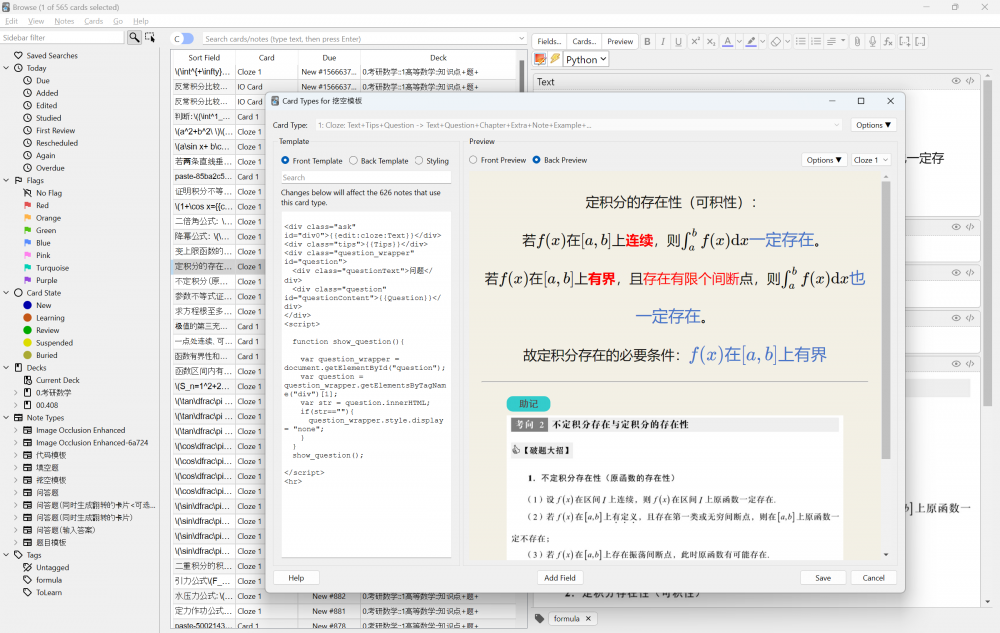Apply superscript formatting in the editor toolbar
The image size is (1000, 633).
695,41
